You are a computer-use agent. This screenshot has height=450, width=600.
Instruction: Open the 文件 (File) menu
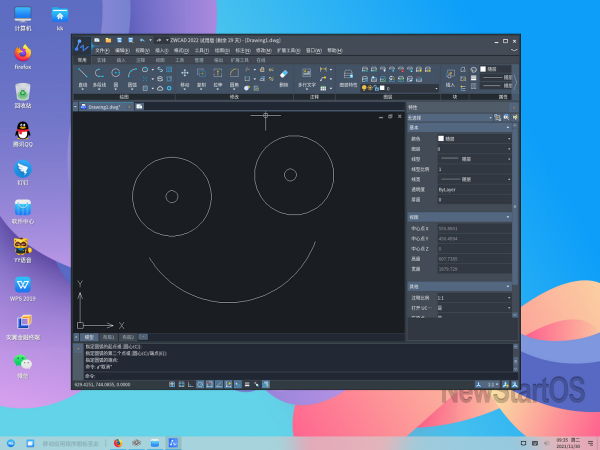click(100, 49)
